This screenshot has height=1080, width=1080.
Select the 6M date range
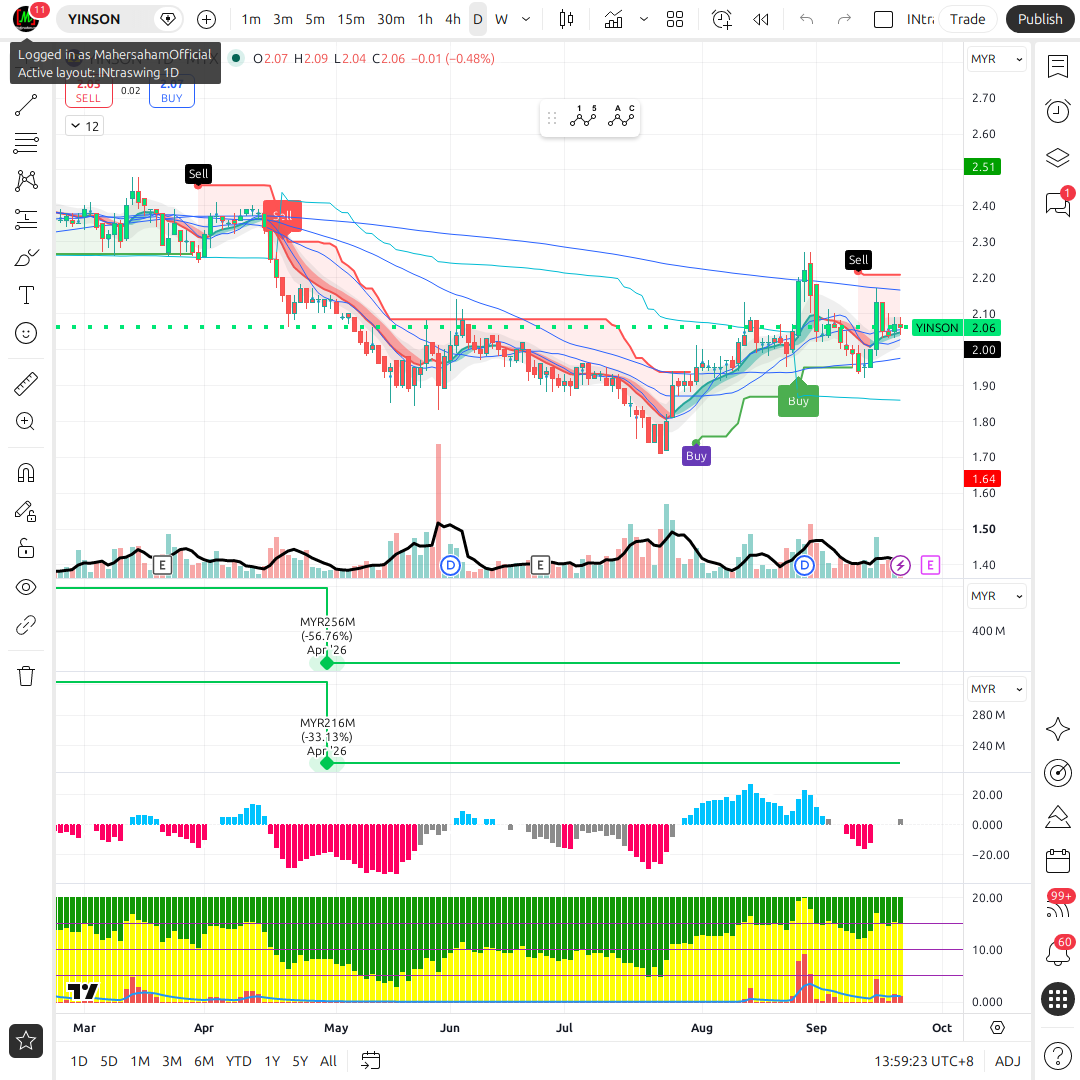tap(204, 1061)
